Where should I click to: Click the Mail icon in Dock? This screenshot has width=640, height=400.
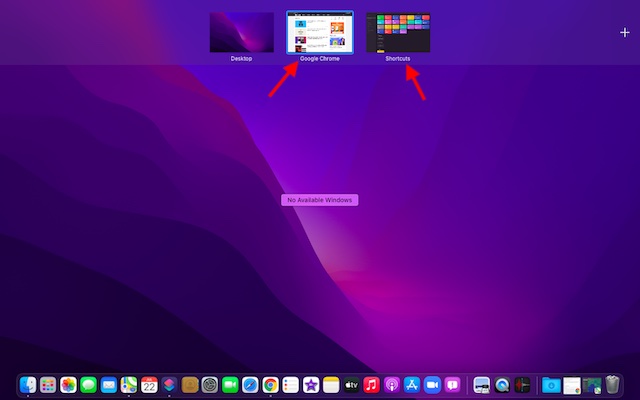coord(109,384)
